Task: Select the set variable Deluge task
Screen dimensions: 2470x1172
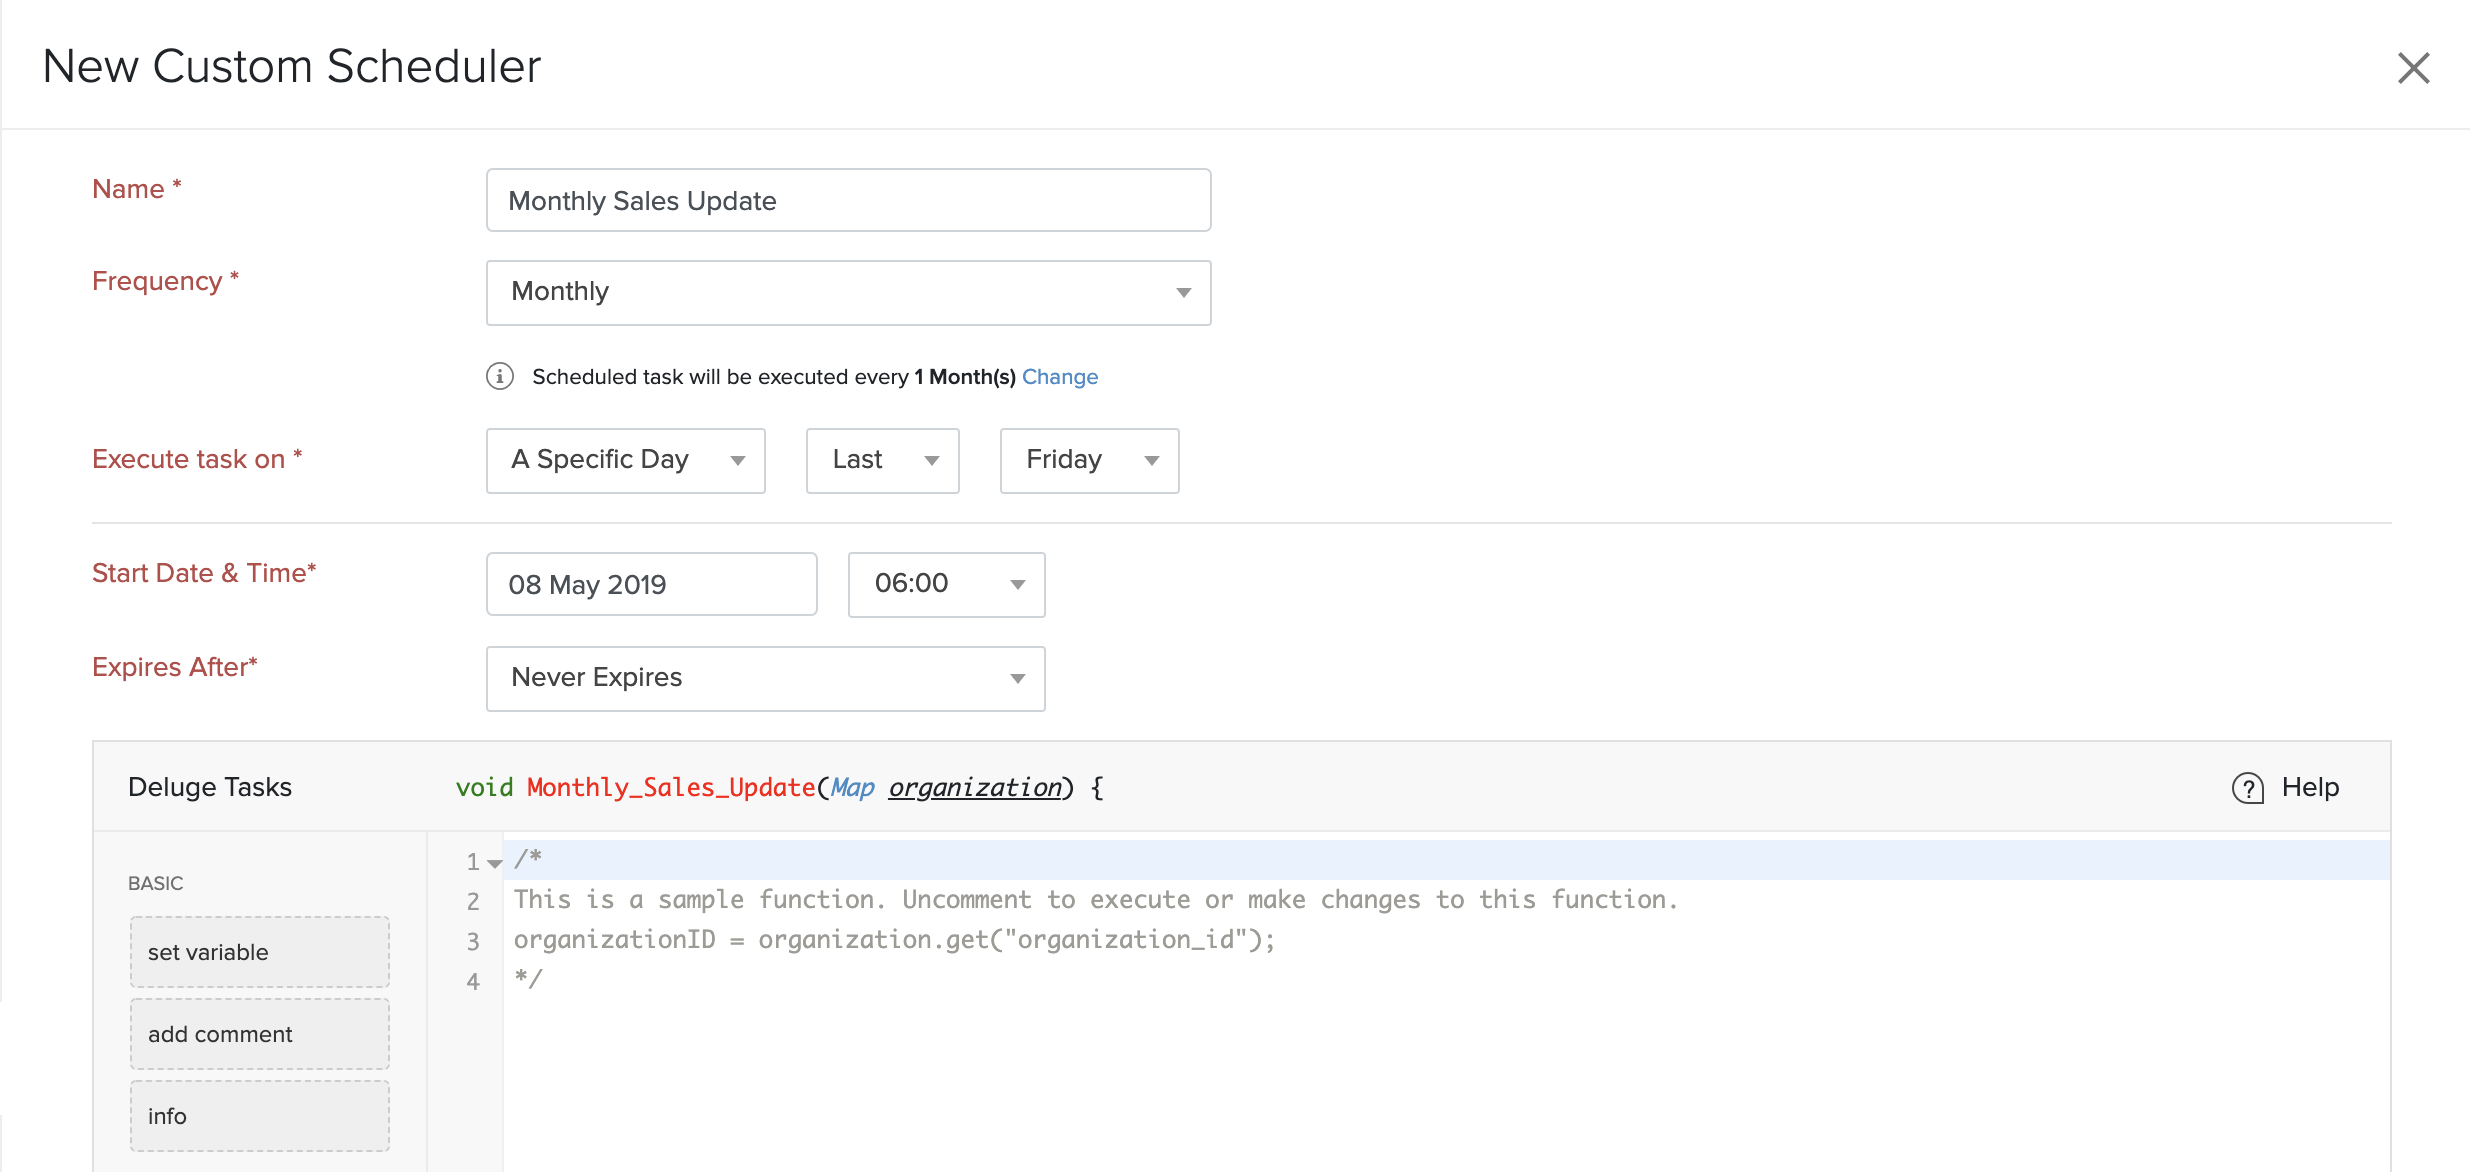Action: point(259,952)
